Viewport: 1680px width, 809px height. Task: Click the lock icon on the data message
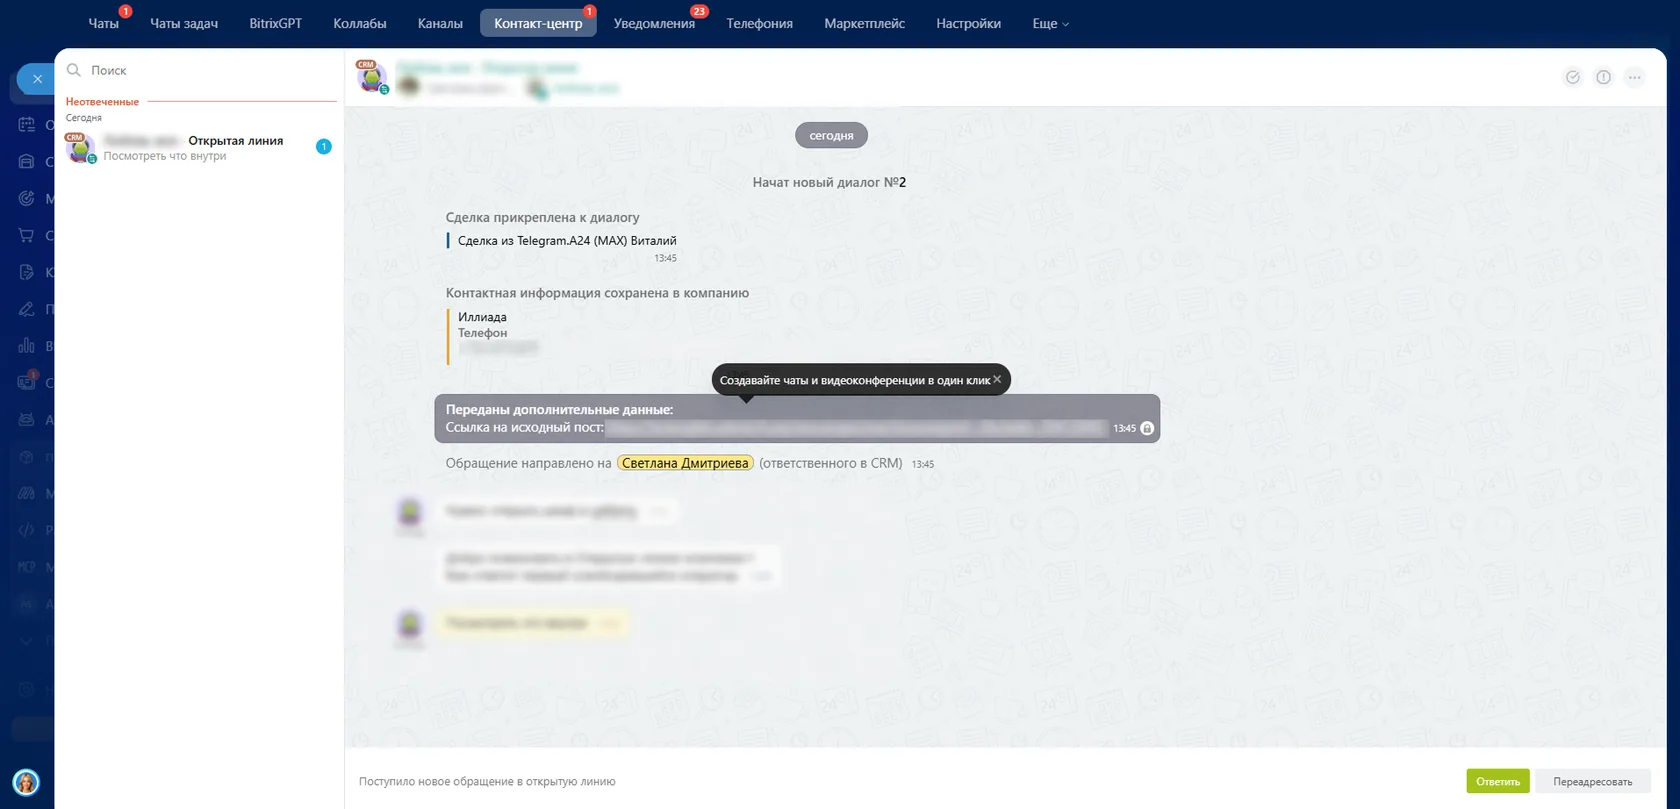(1147, 428)
